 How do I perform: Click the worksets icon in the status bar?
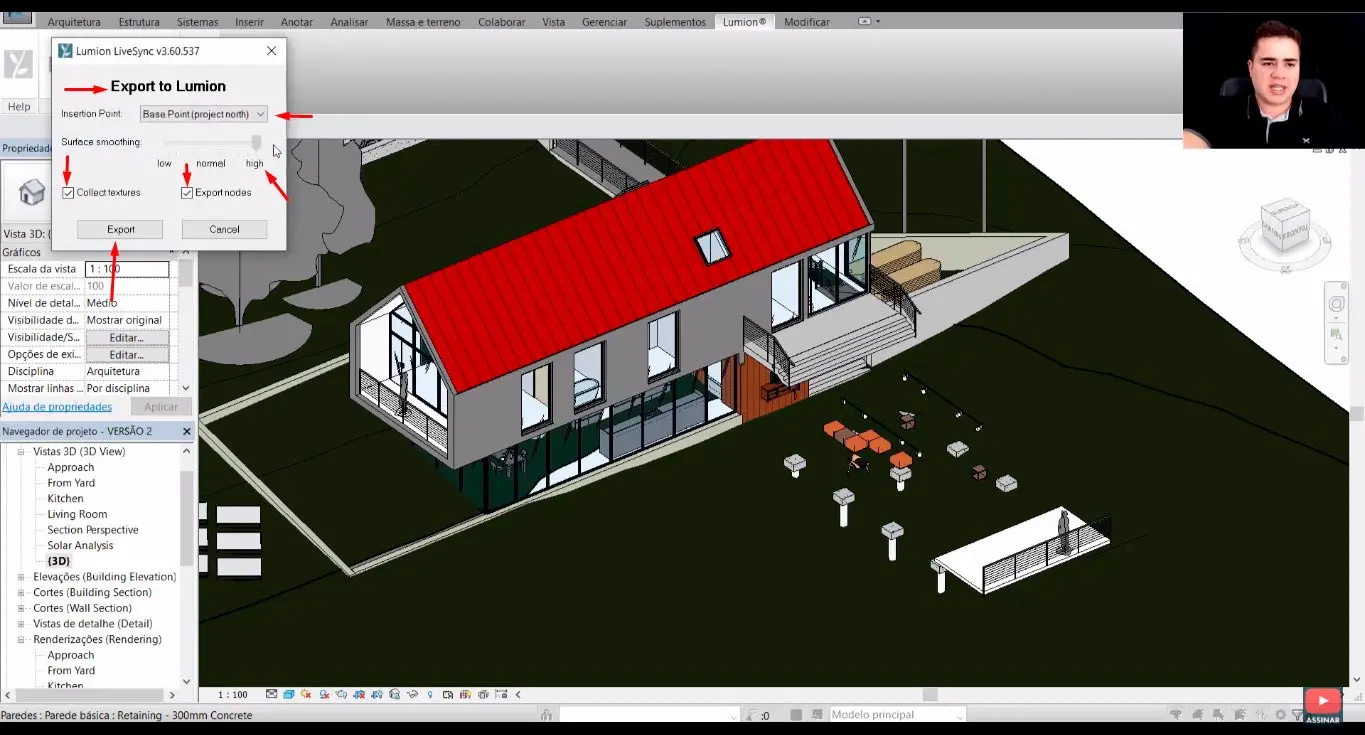click(x=545, y=715)
